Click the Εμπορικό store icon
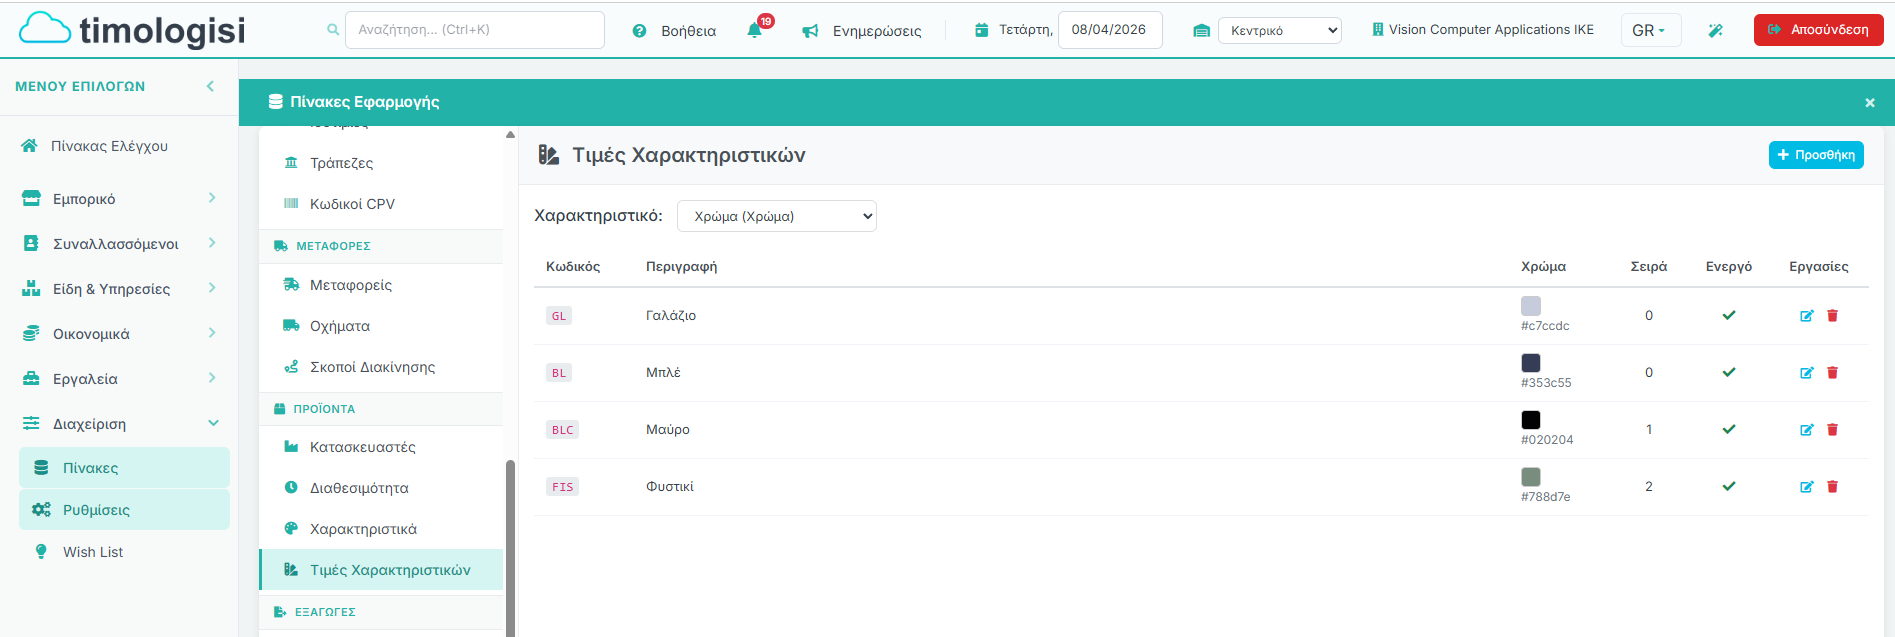Viewport: 1895px width, 637px height. 31,198
